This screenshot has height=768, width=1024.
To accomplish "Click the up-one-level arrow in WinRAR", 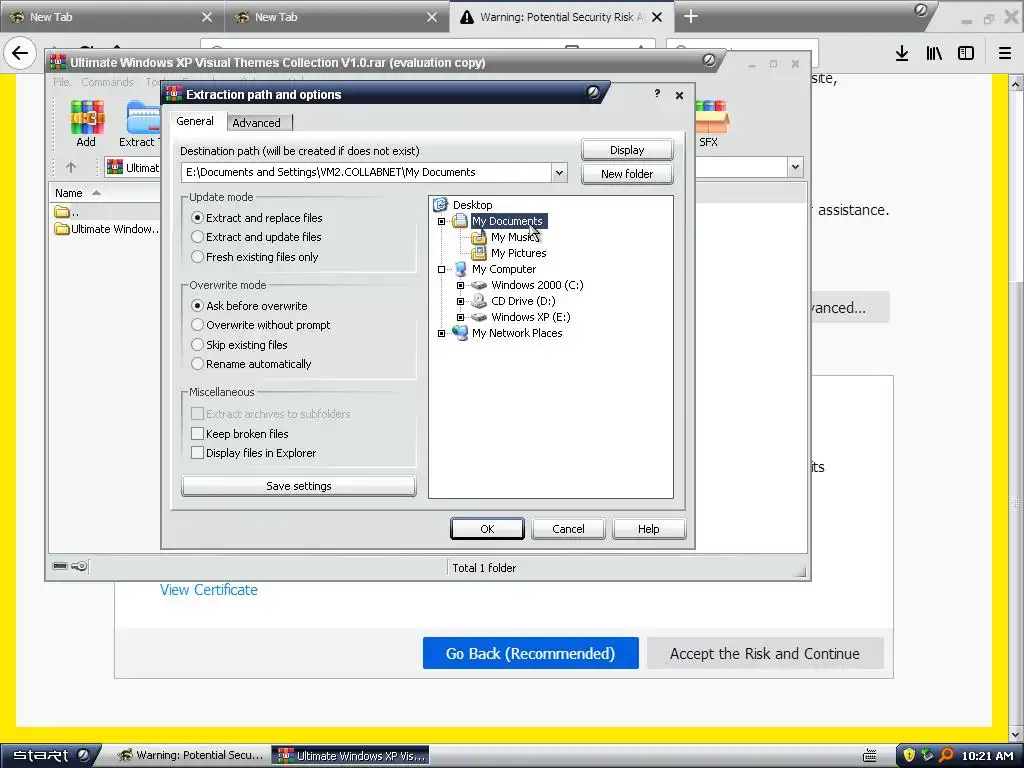I will [71, 167].
